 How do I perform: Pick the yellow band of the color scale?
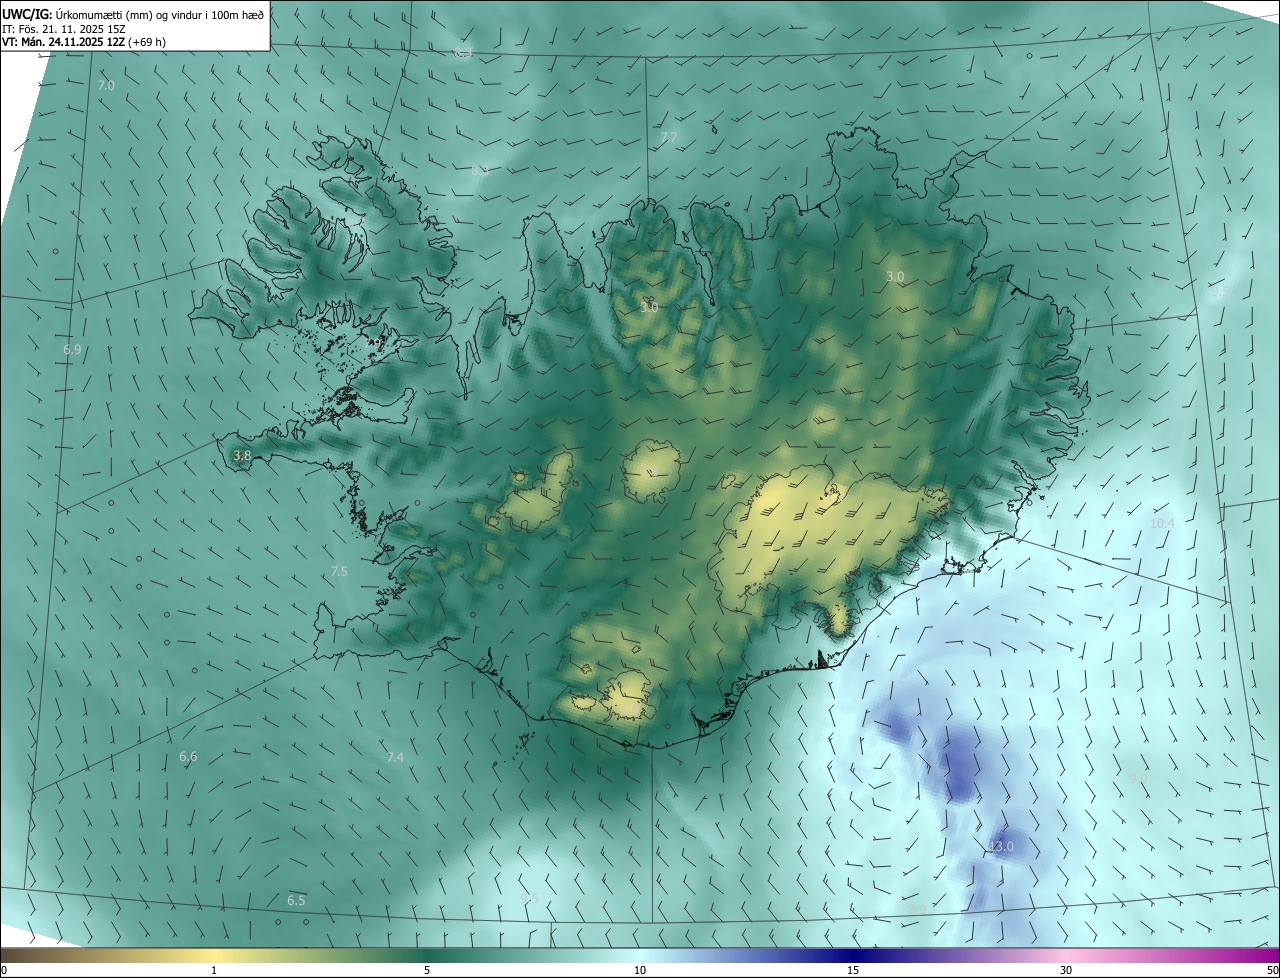click(x=215, y=955)
